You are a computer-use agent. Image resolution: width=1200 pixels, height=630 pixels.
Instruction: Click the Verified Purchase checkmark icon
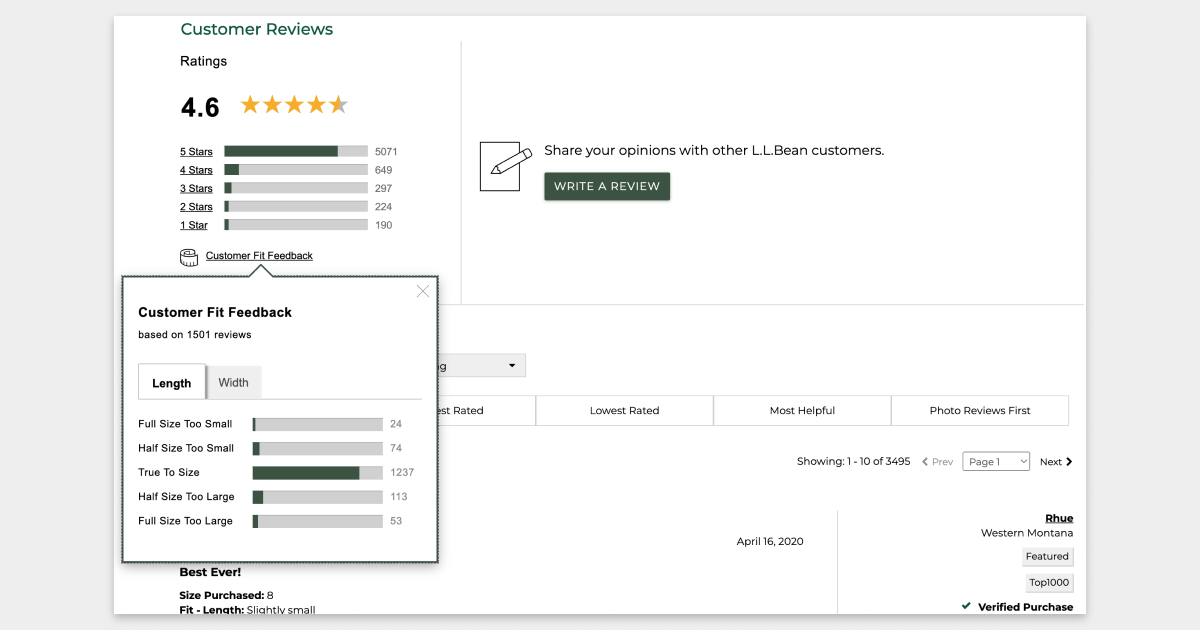[966, 606]
